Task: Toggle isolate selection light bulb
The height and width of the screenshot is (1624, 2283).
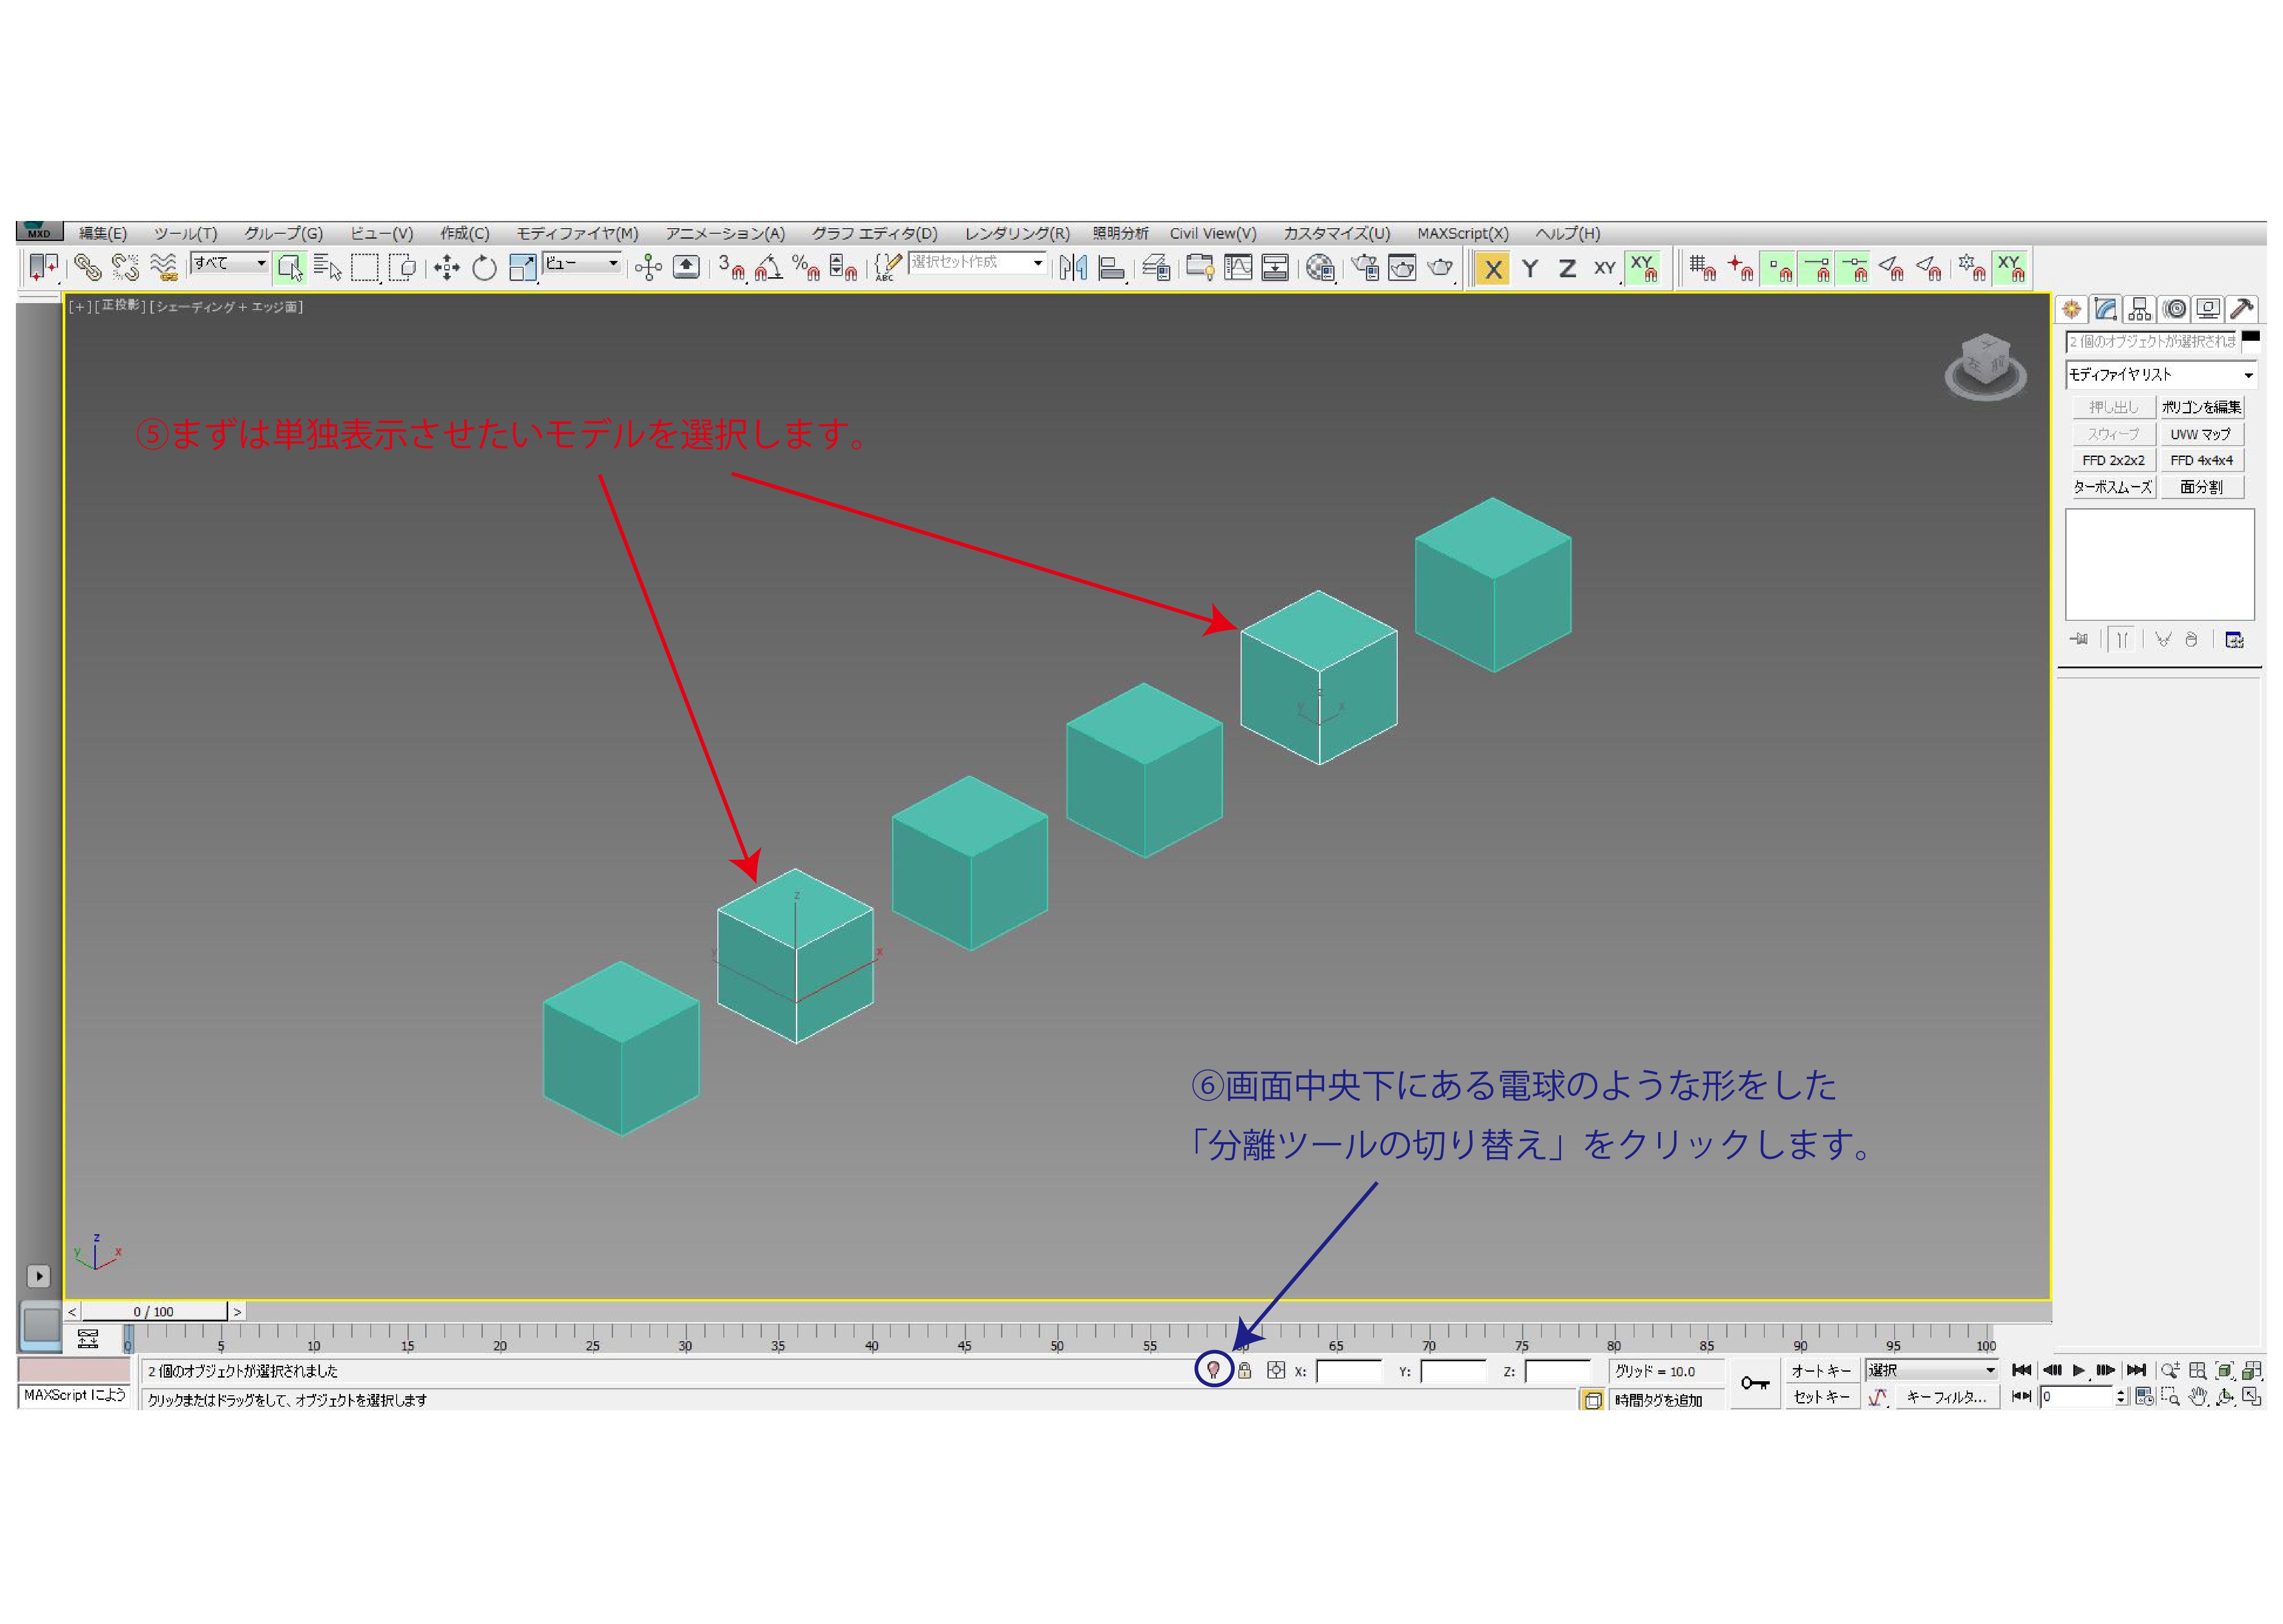Action: coord(1213,1370)
